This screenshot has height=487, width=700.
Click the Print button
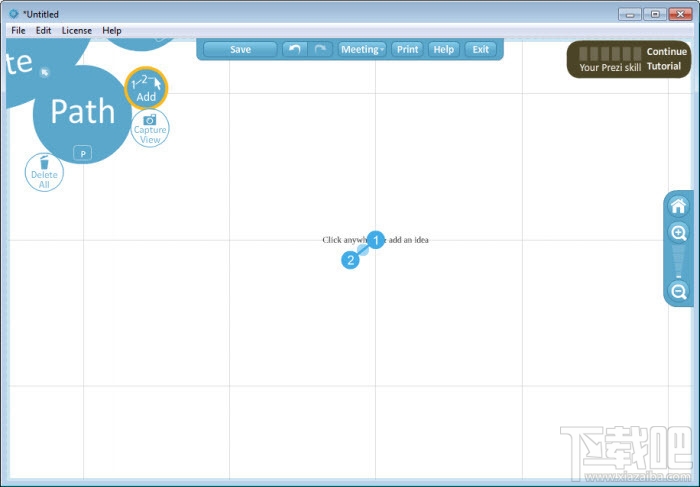(x=408, y=50)
